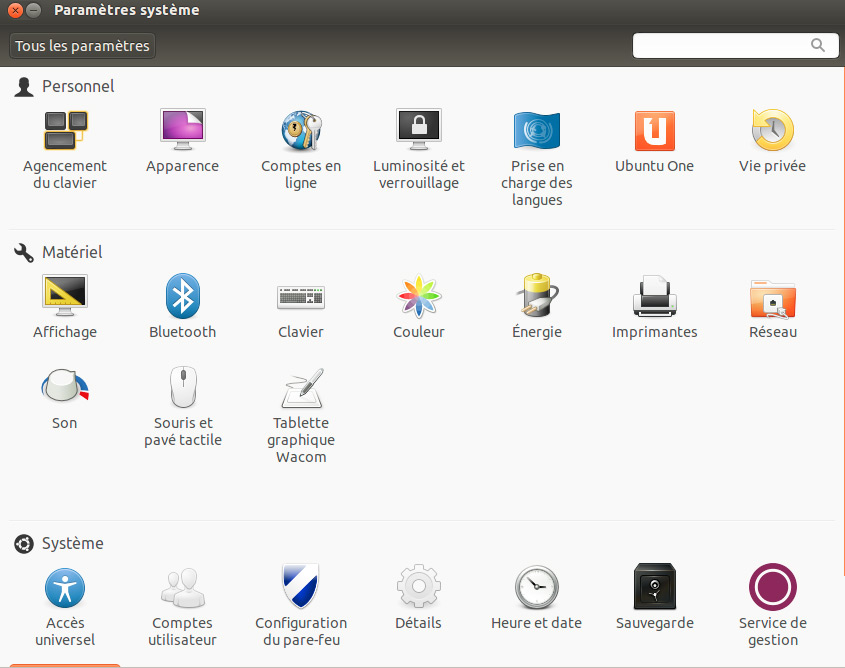Open Service de gestion panel
Image resolution: width=845 pixels, height=668 pixels.
(772, 606)
